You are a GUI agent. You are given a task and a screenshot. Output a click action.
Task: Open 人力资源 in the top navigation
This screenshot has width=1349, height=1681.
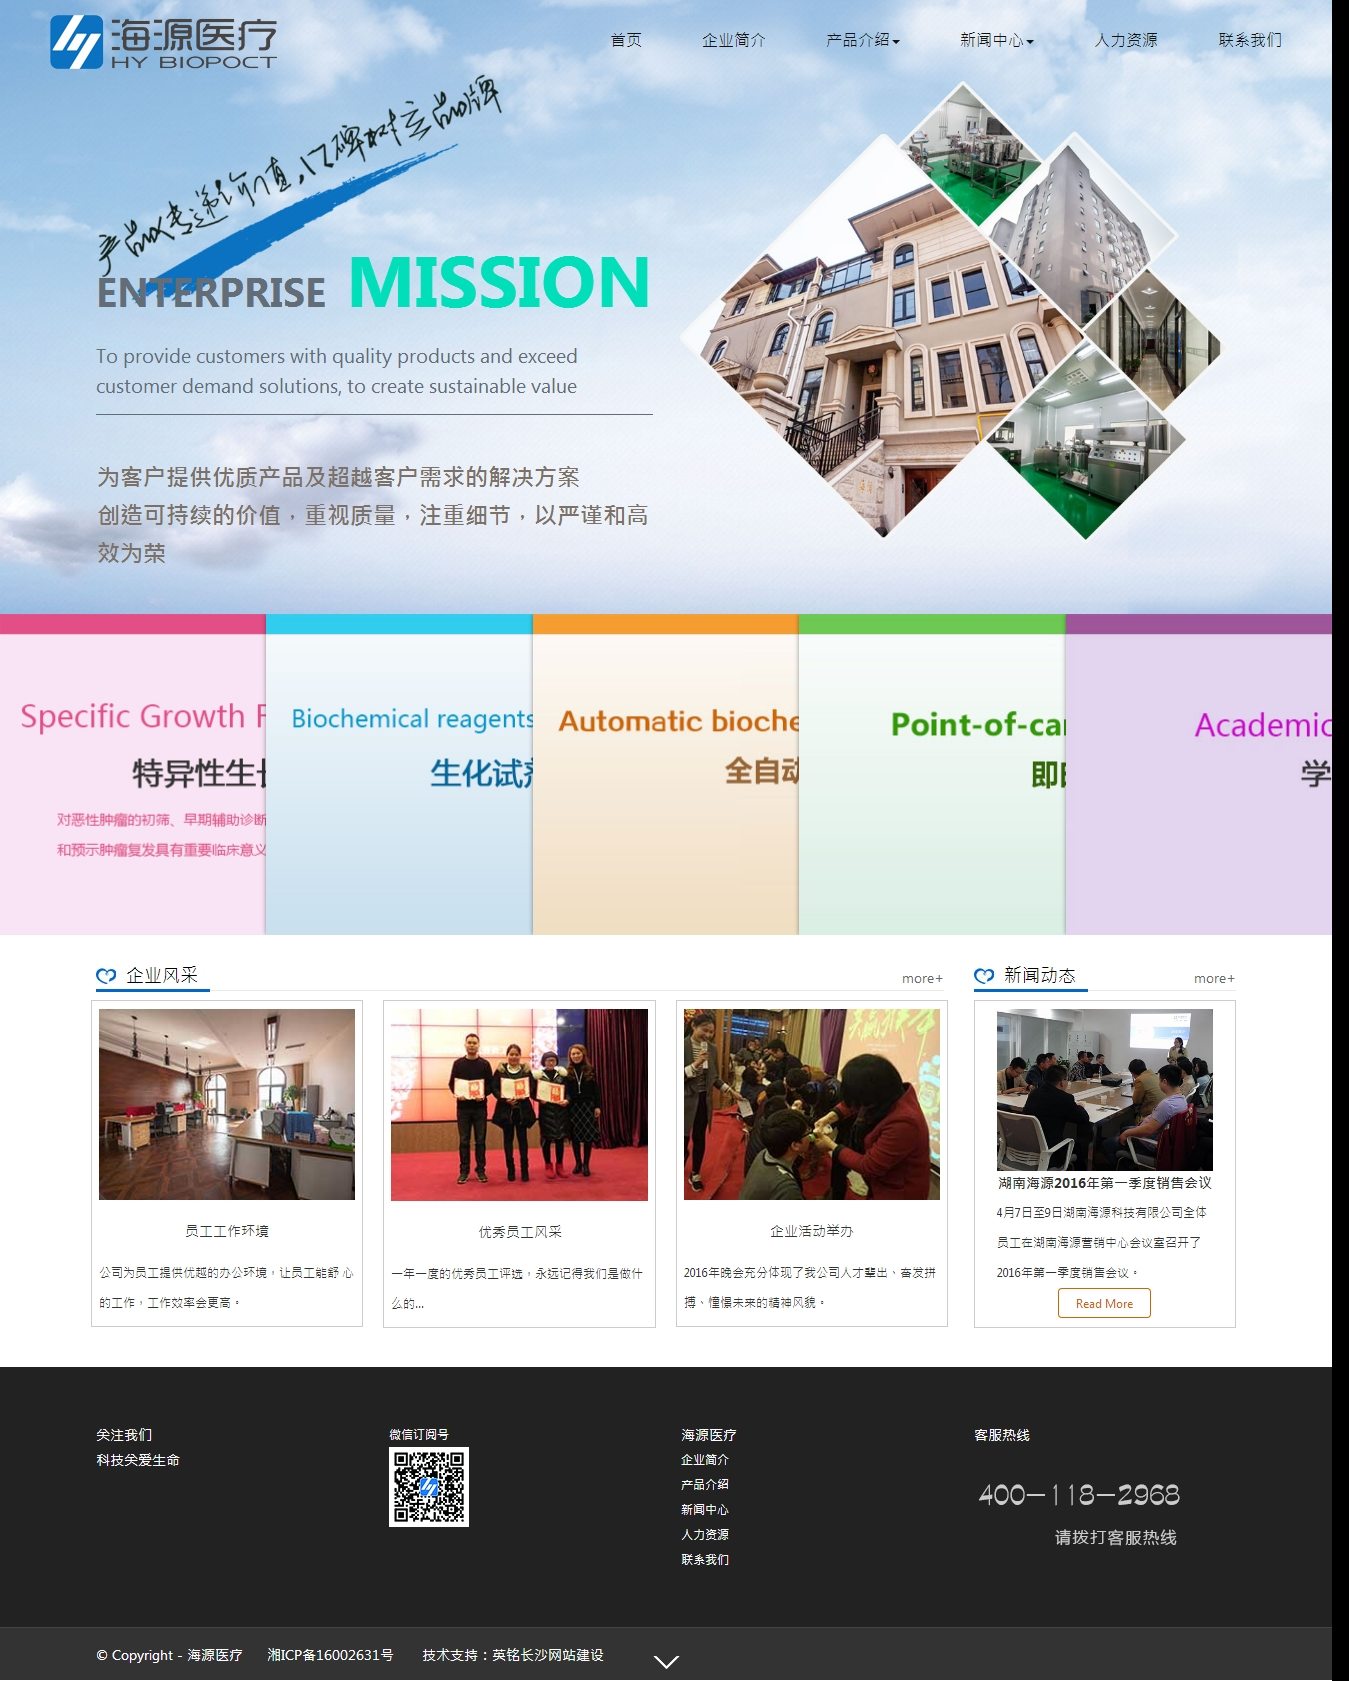[x=1126, y=40]
